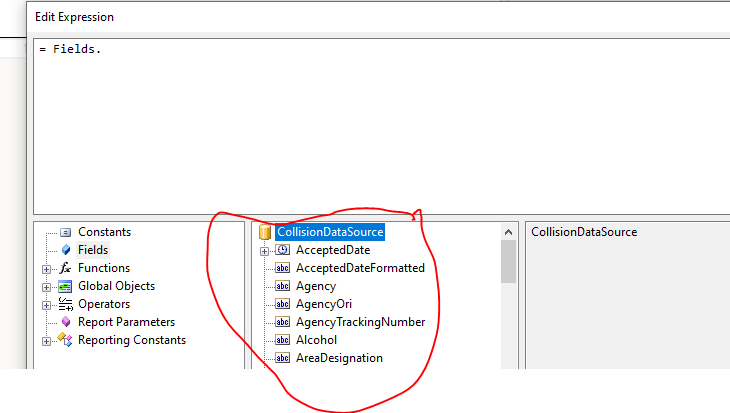Select Operators in the category tree

[104, 304]
